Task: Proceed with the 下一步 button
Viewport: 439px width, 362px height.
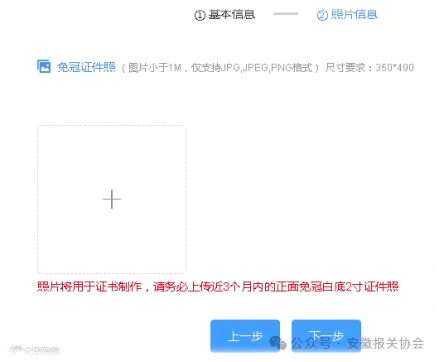Action: click(326, 336)
